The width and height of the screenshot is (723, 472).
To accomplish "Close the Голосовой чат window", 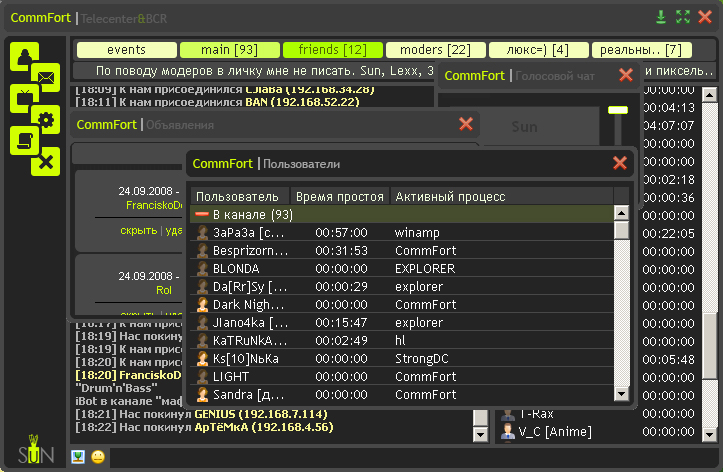I will [x=626, y=75].
